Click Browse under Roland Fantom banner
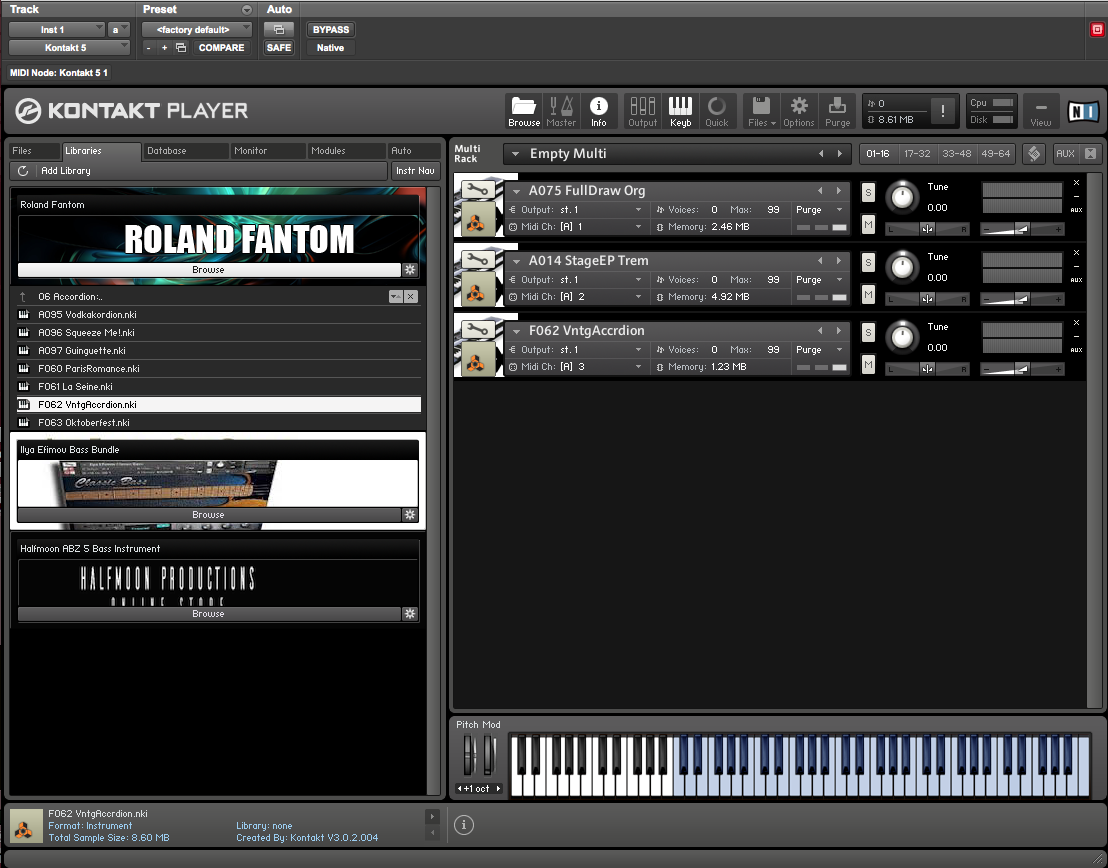Image resolution: width=1108 pixels, height=868 pixels. (x=208, y=269)
